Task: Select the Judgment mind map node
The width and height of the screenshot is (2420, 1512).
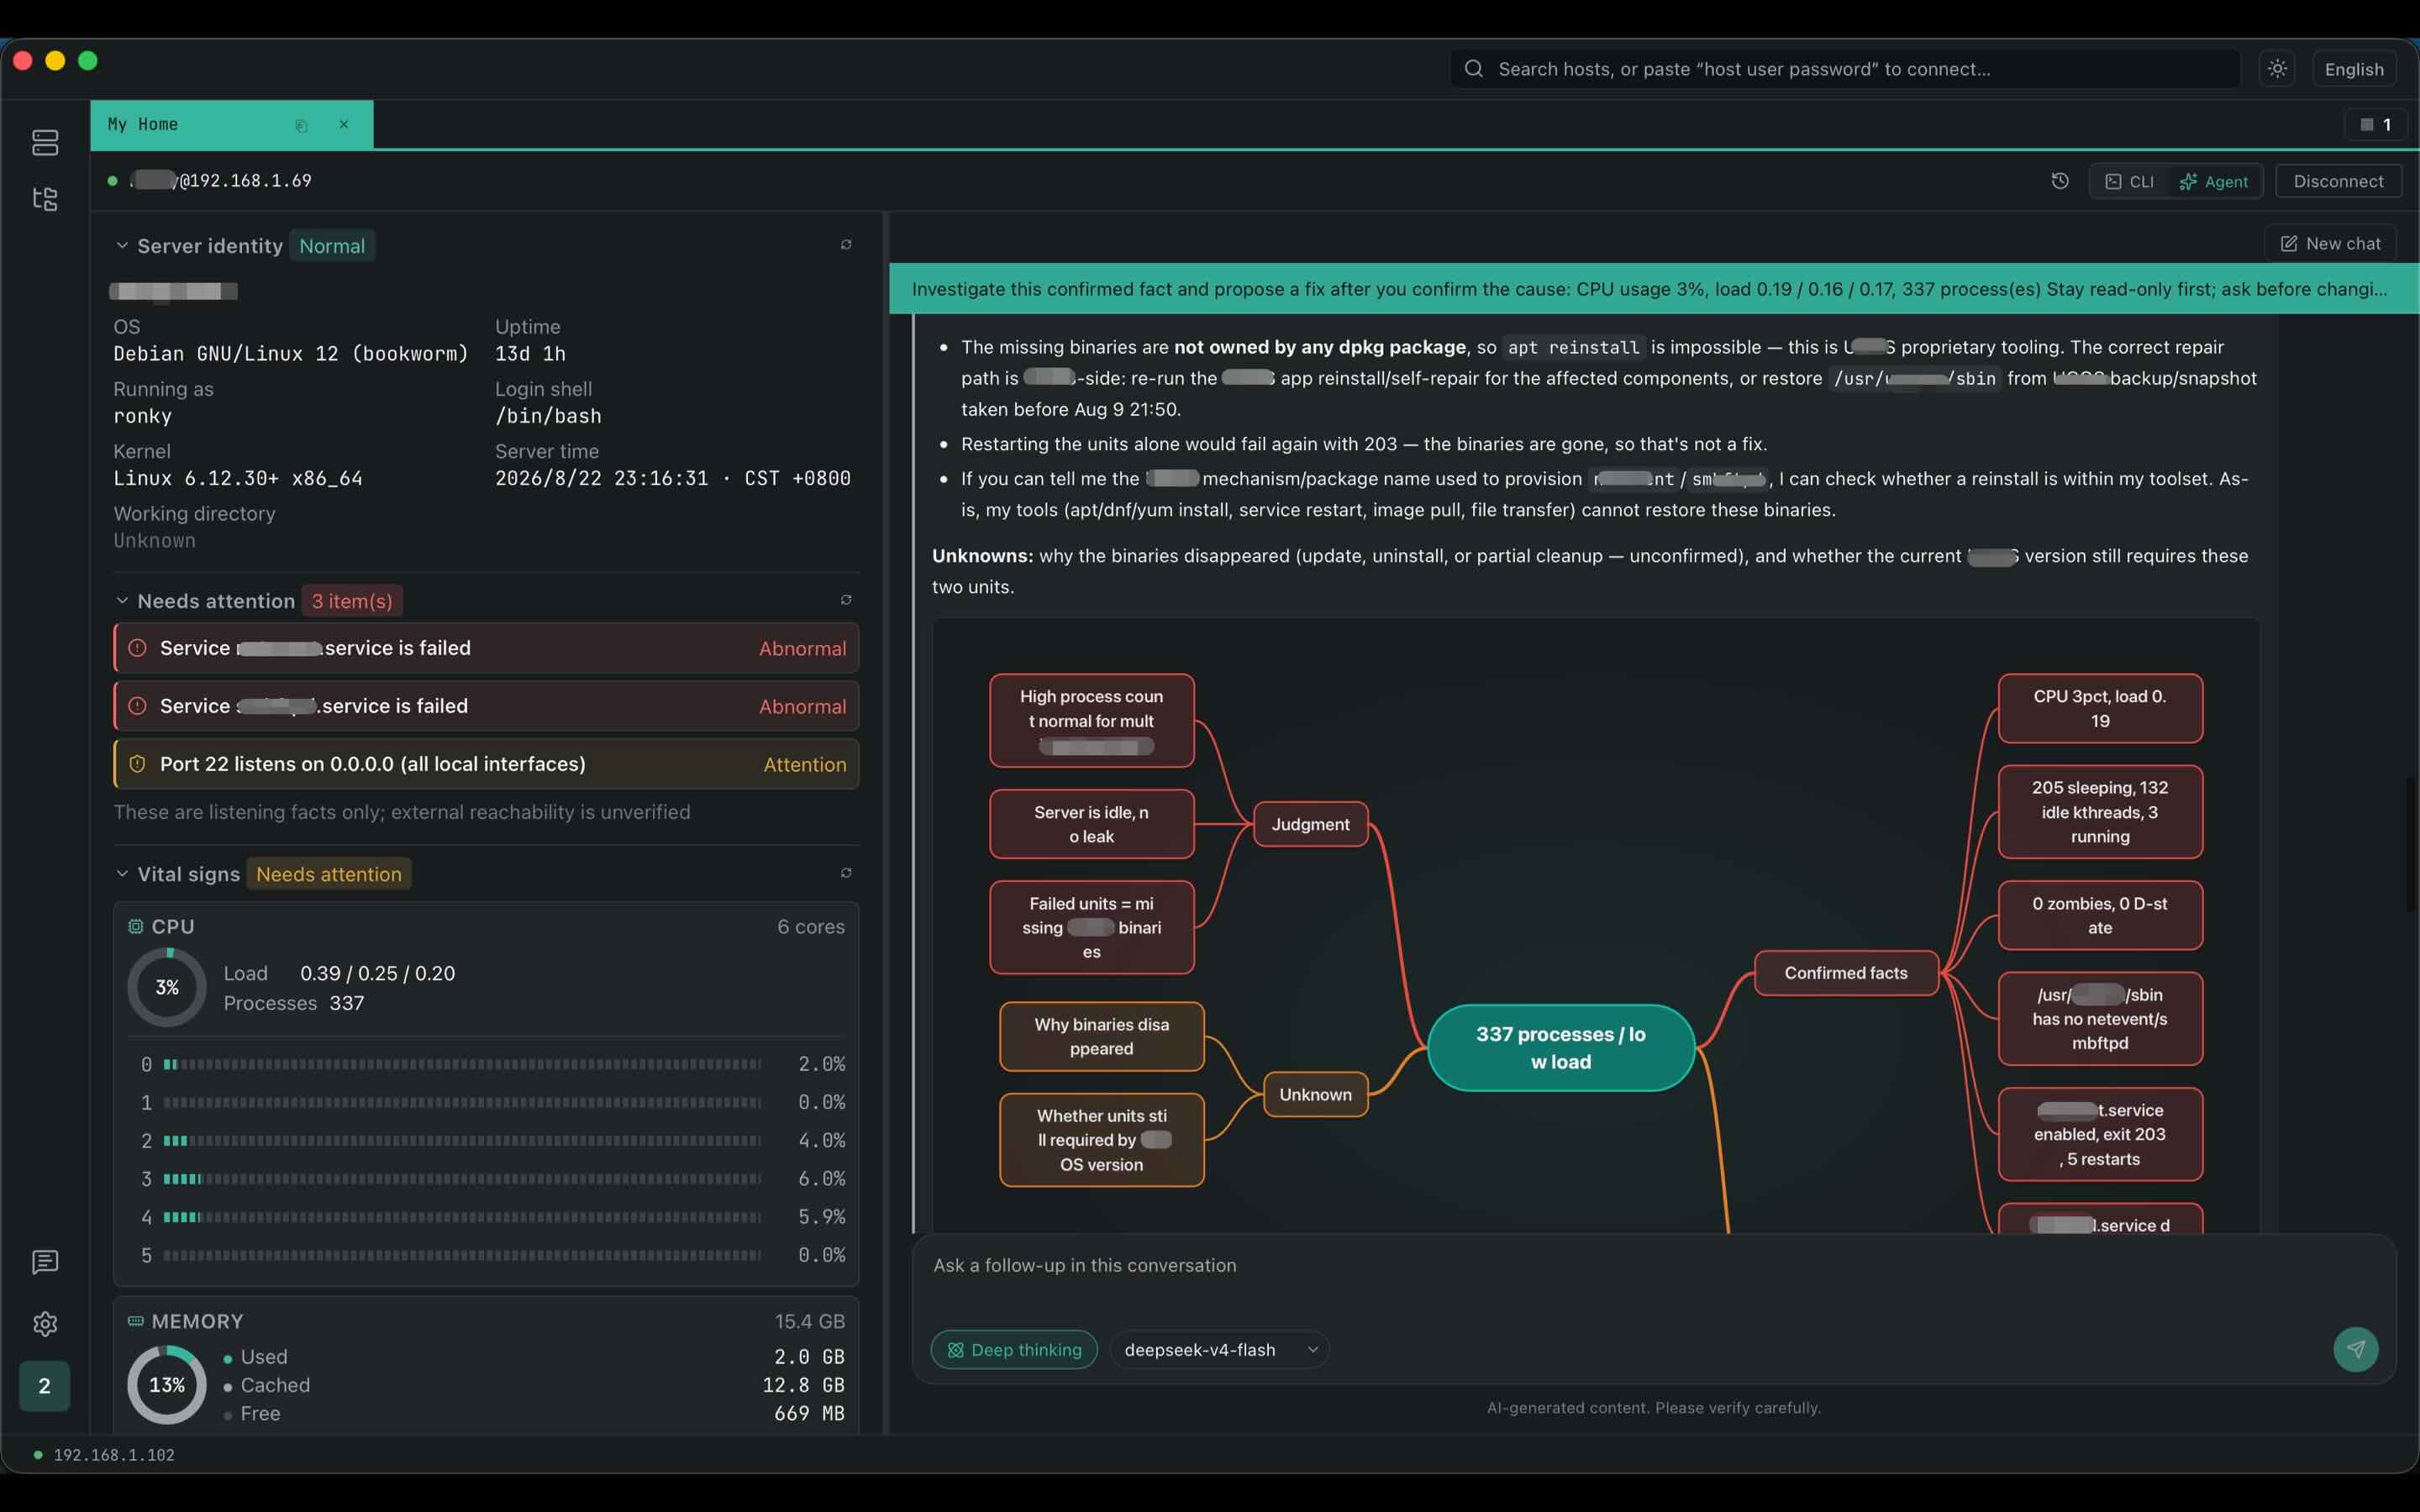Action: point(1310,824)
